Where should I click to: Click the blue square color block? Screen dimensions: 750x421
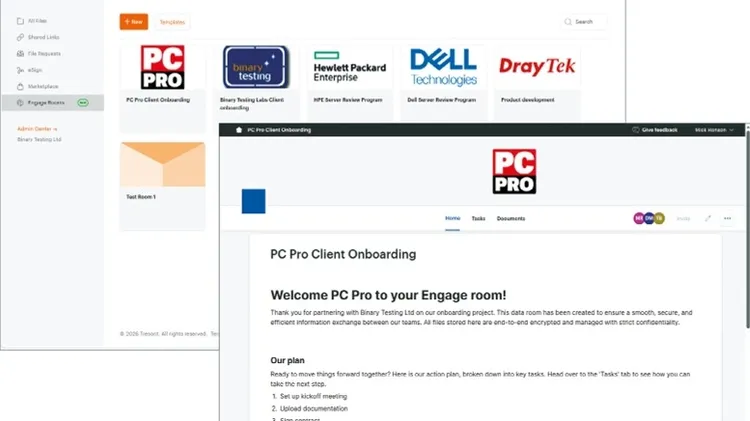pos(254,201)
